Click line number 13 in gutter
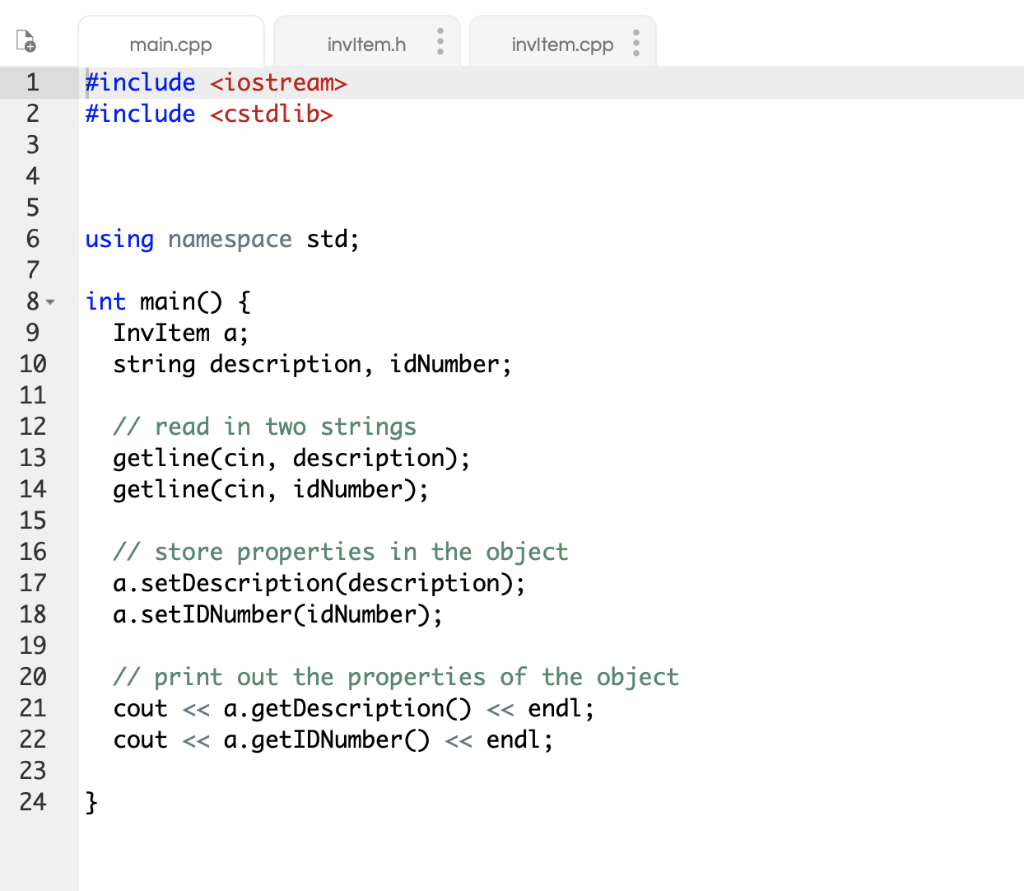1024x891 pixels. pyautogui.click(x=33, y=457)
